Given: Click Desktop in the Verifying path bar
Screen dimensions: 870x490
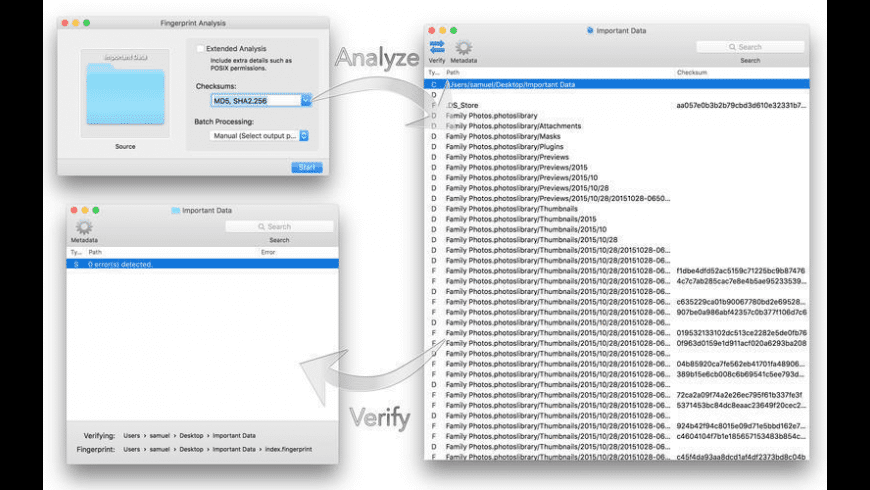Looking at the screenshot, I should click(191, 436).
